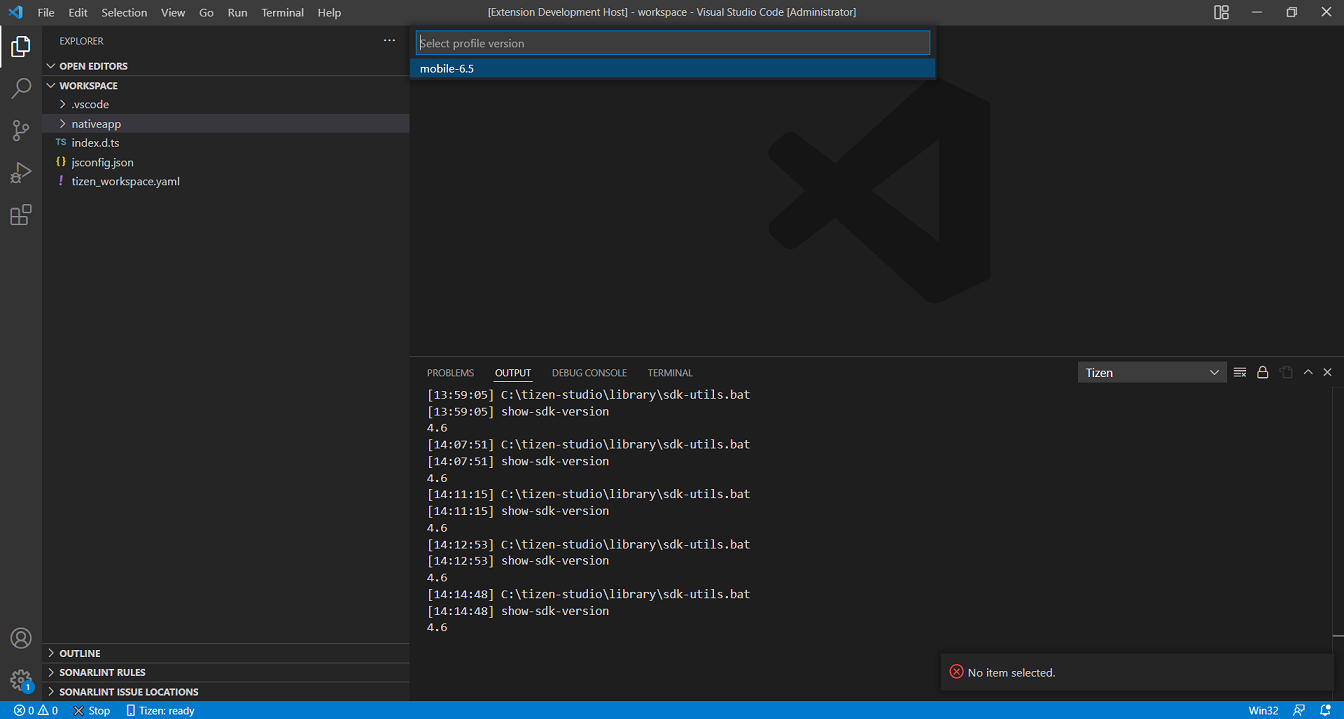This screenshot has width=1344, height=719.
Task: Open the Search view in activity bar
Action: tap(21, 89)
